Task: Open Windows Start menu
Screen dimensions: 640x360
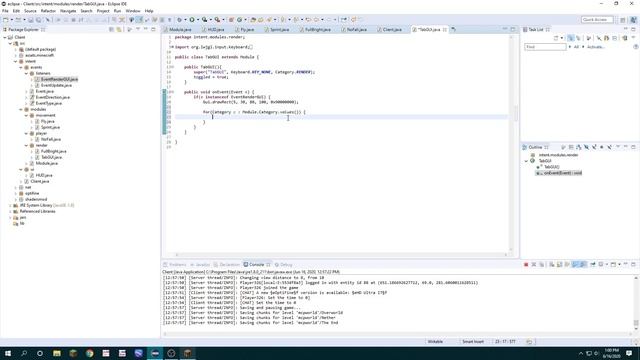Action: coord(8,353)
